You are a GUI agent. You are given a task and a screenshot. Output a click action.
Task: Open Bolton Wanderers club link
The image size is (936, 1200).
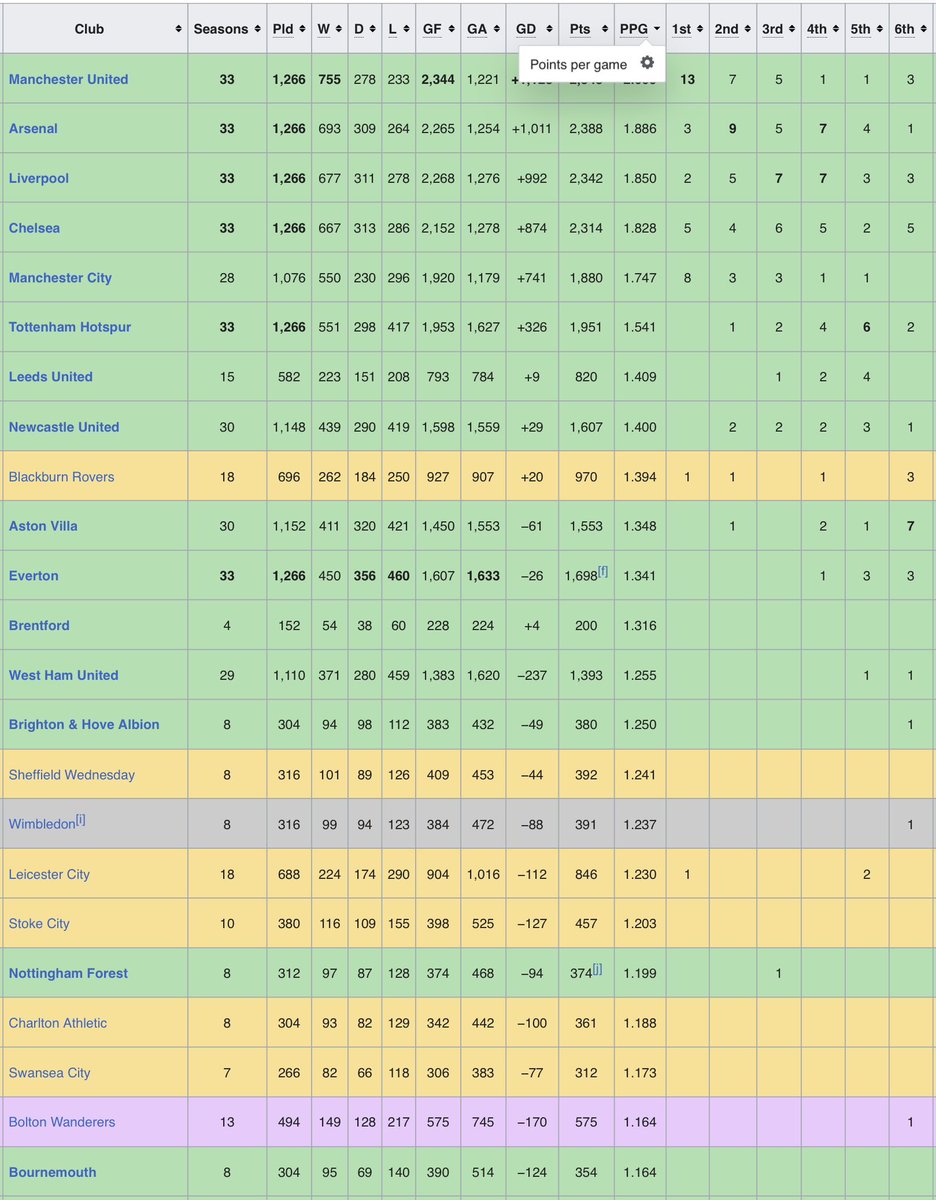click(x=61, y=1123)
